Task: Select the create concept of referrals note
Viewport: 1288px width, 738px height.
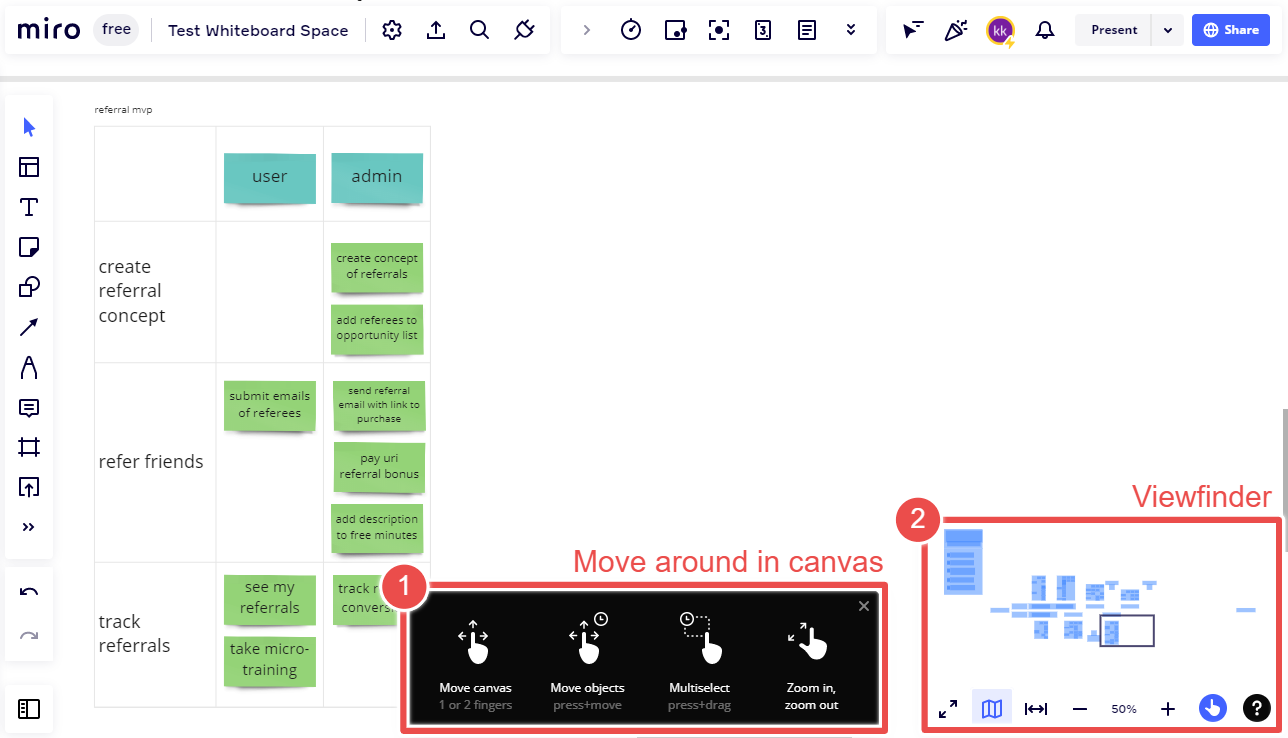Action: 377,266
